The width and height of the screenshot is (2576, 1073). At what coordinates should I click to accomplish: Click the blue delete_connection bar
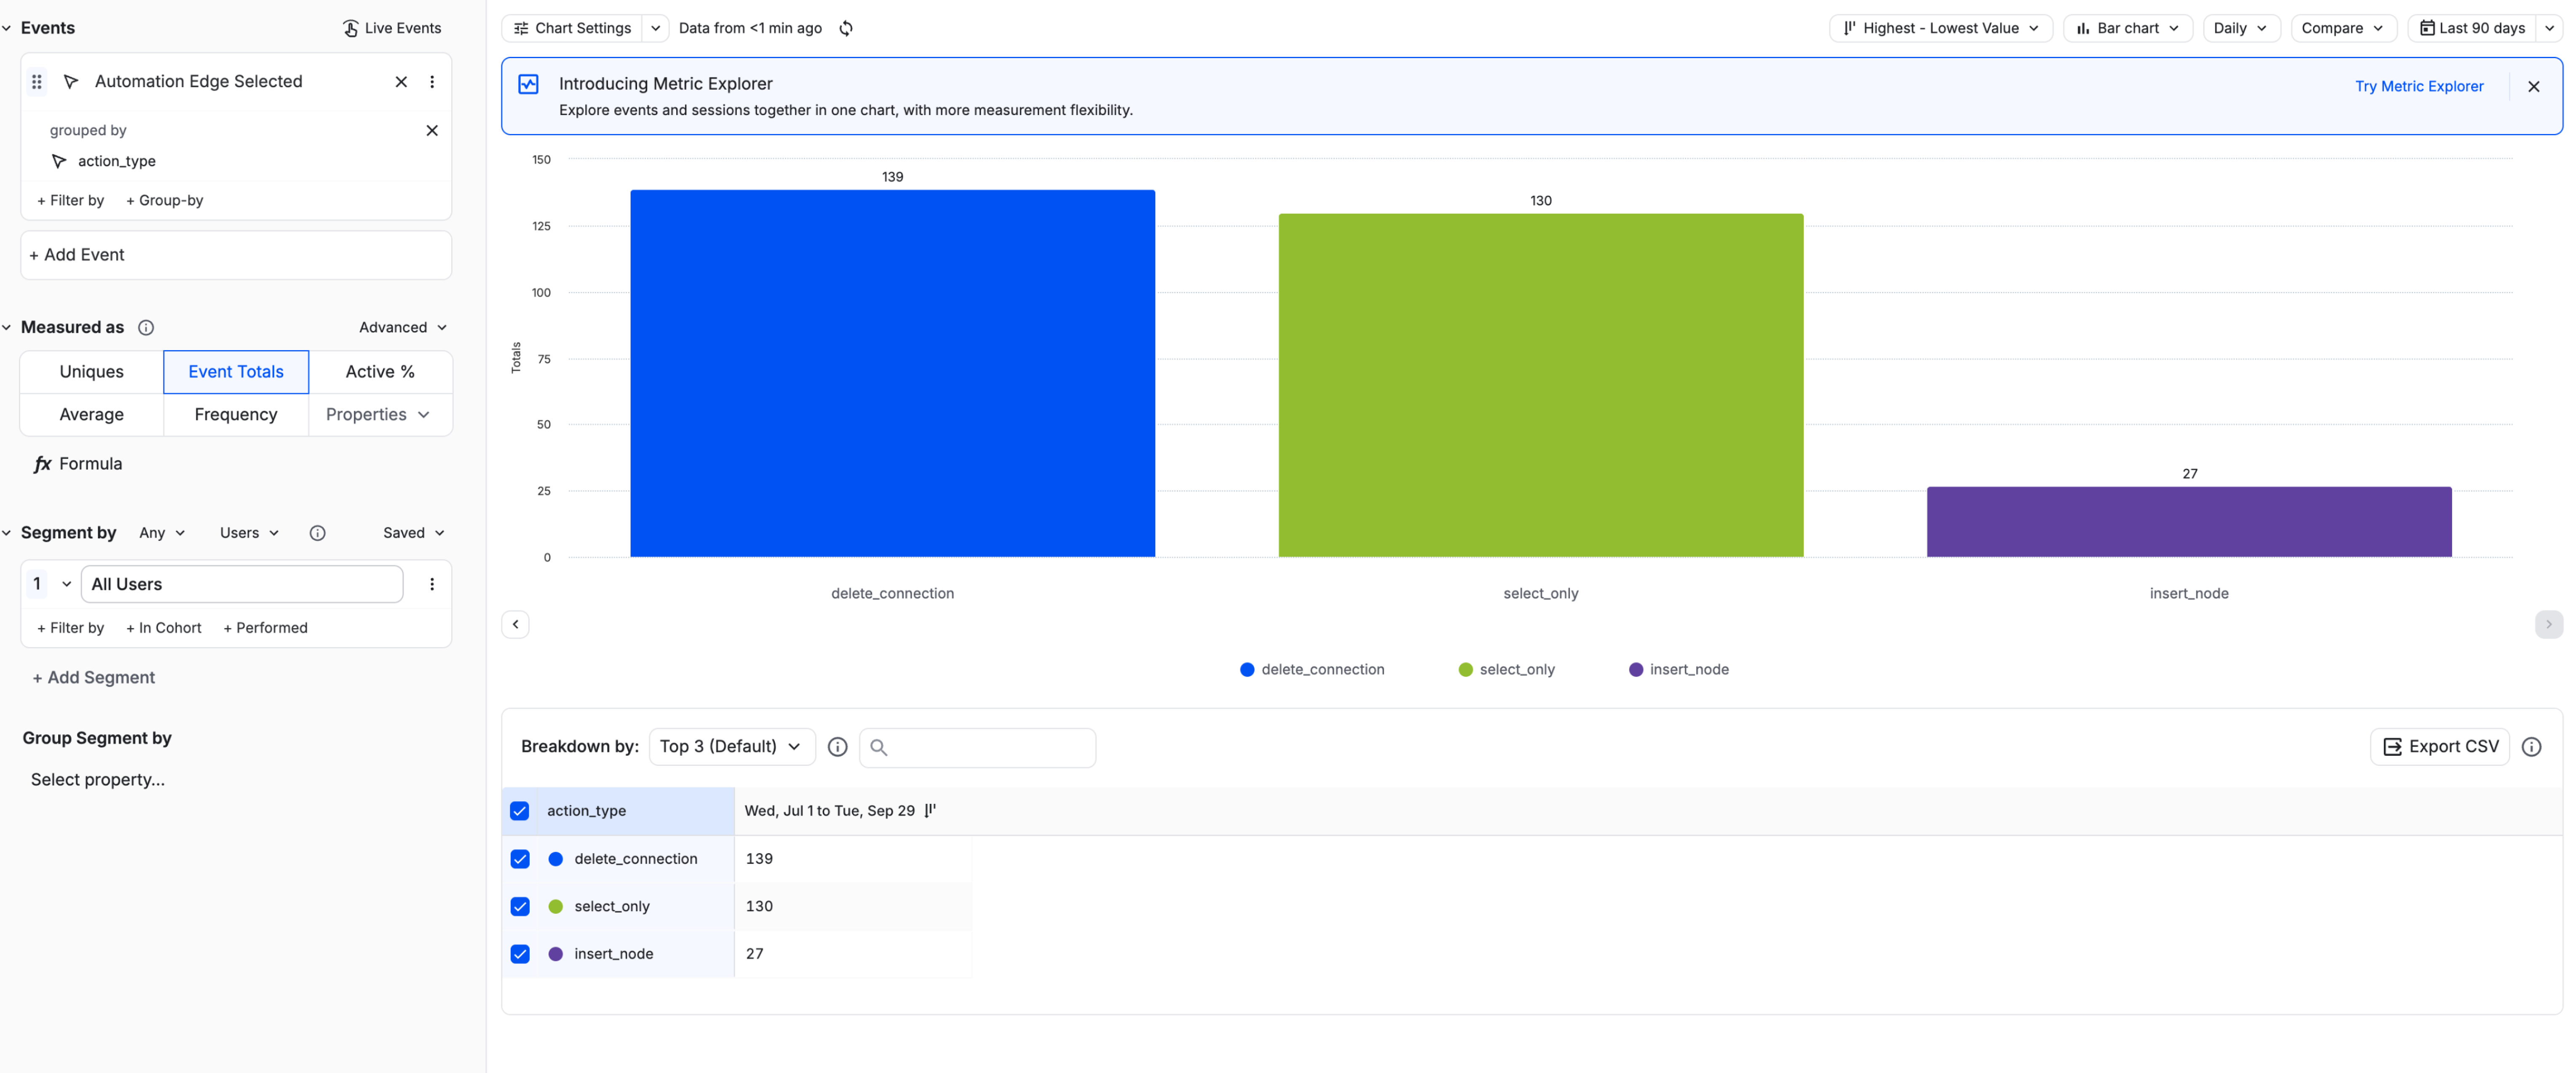[892, 373]
